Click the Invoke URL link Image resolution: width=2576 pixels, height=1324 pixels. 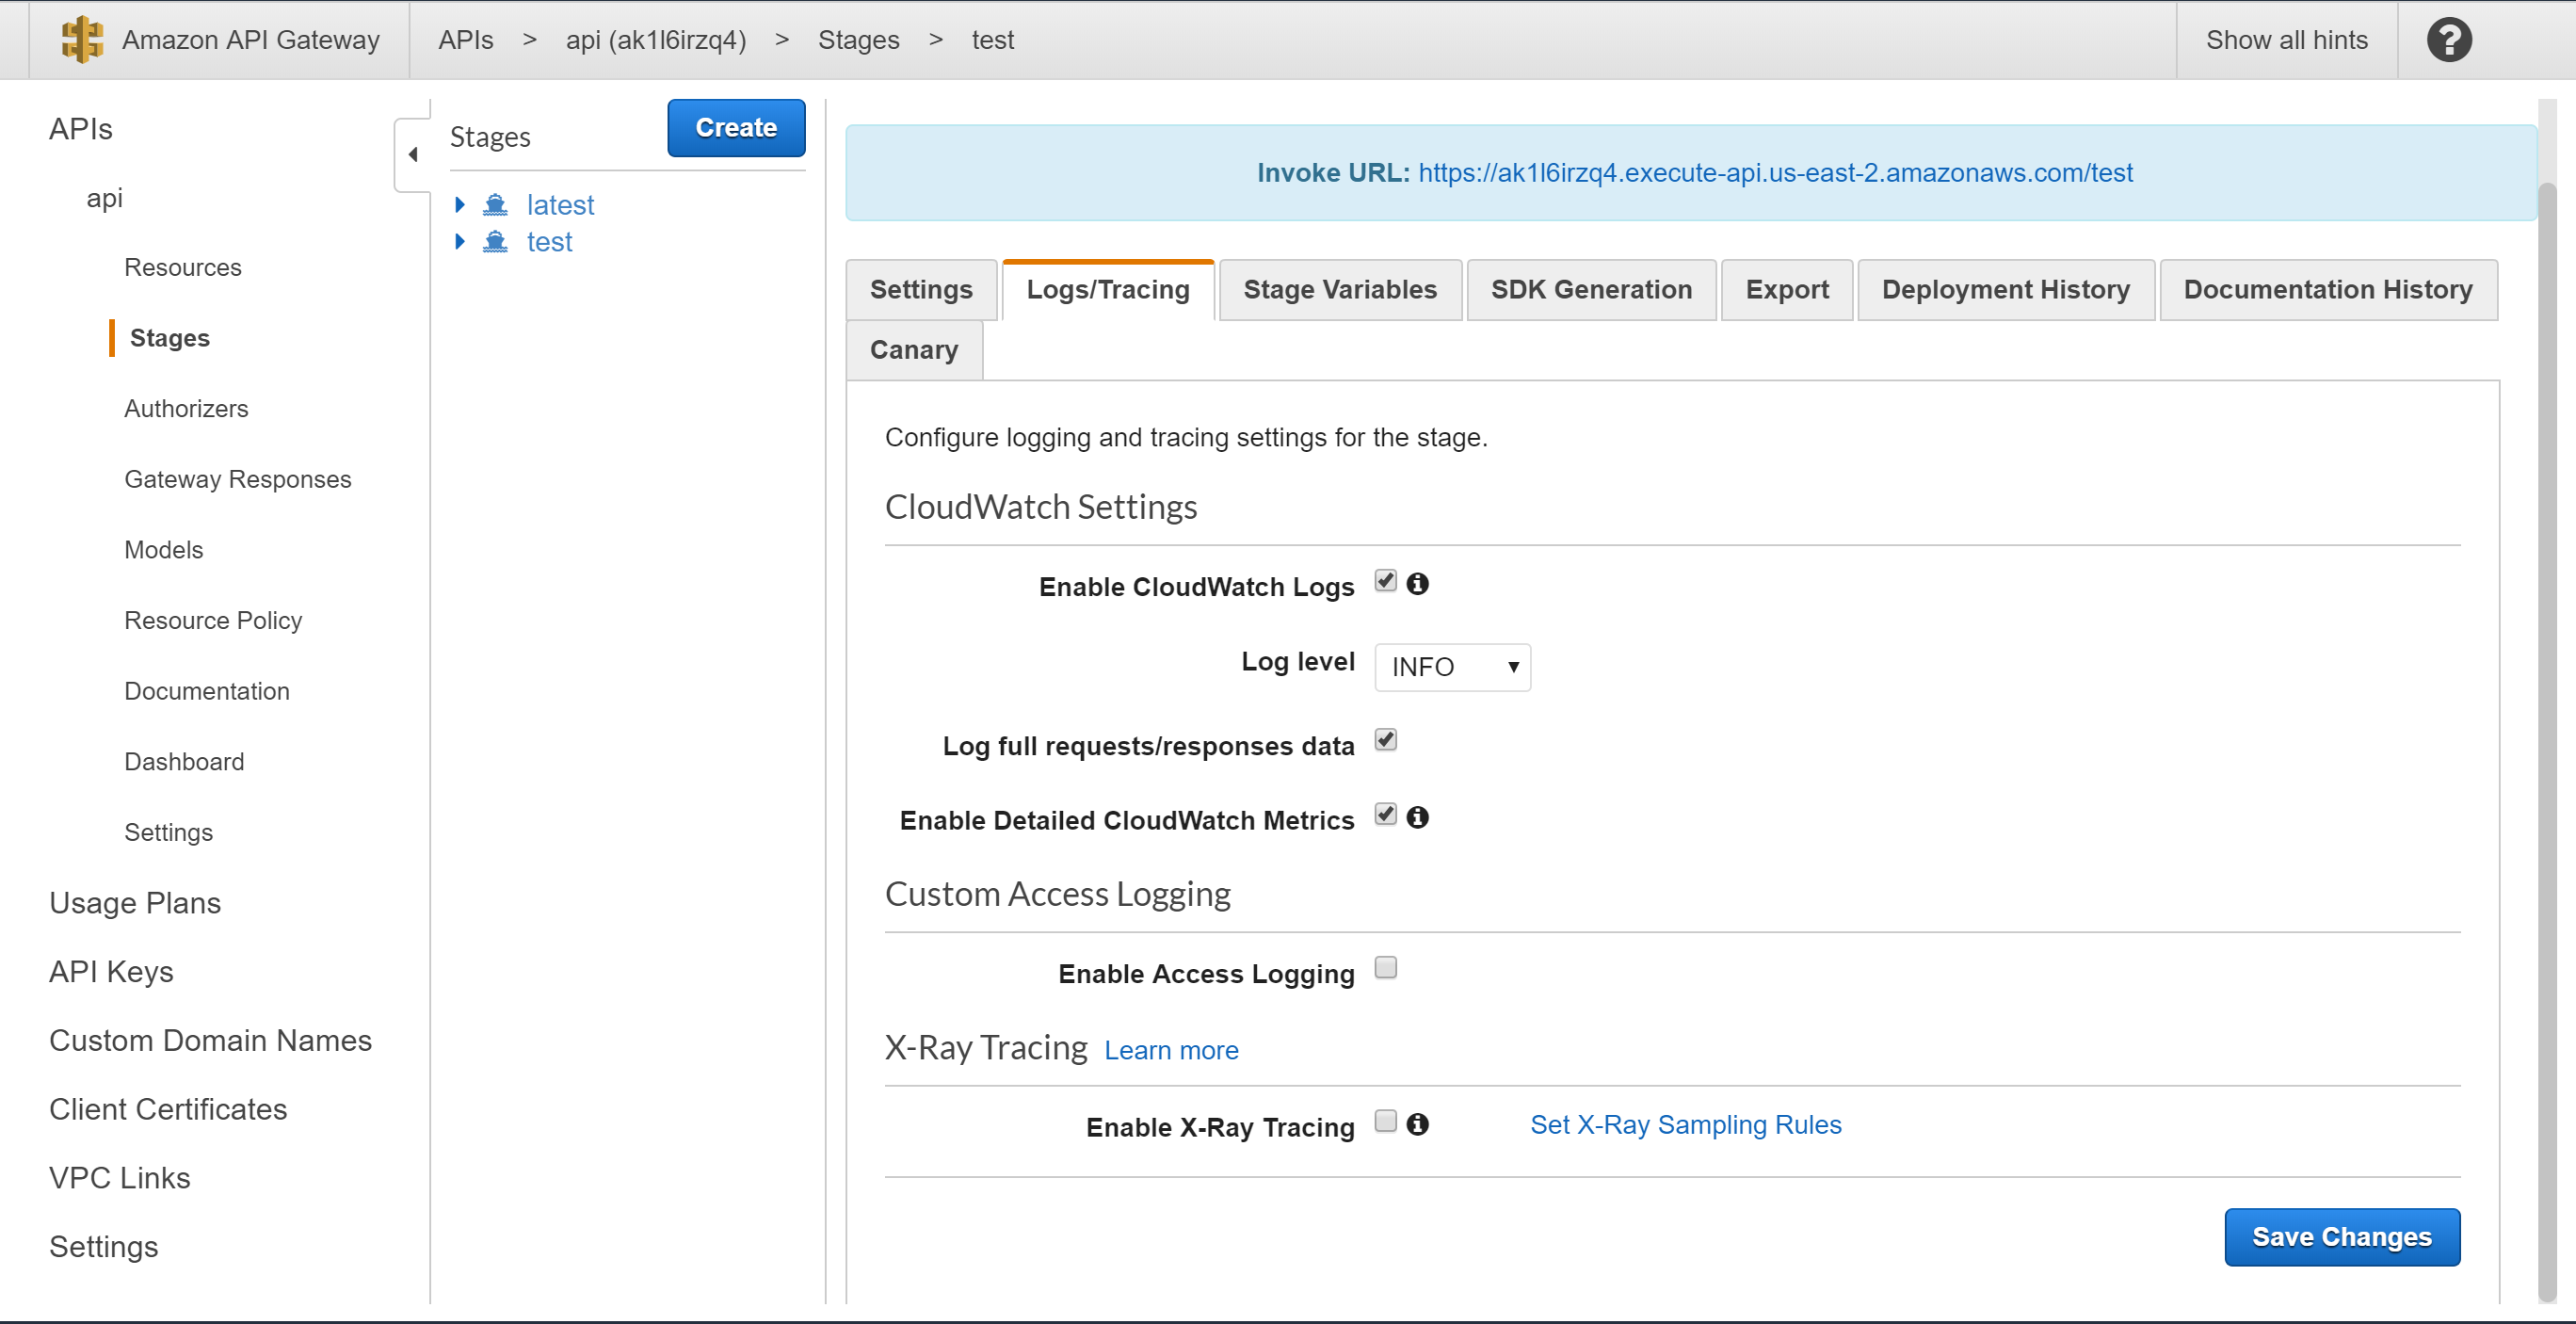[x=1775, y=172]
